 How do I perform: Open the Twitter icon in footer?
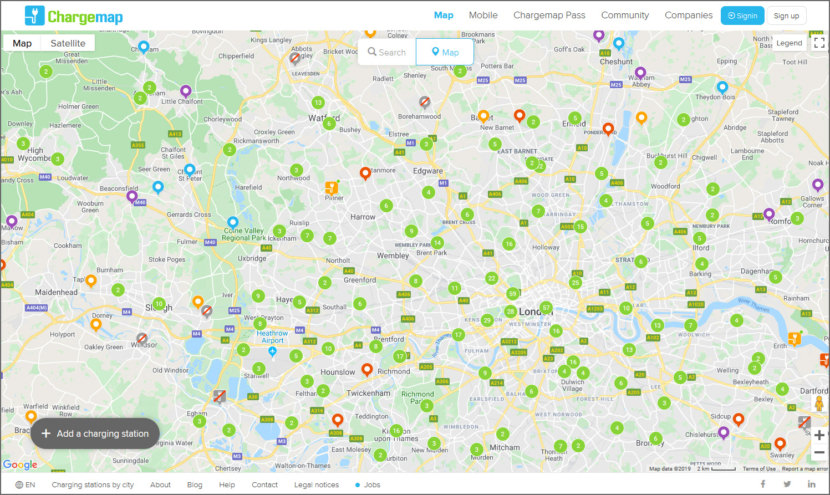(787, 484)
